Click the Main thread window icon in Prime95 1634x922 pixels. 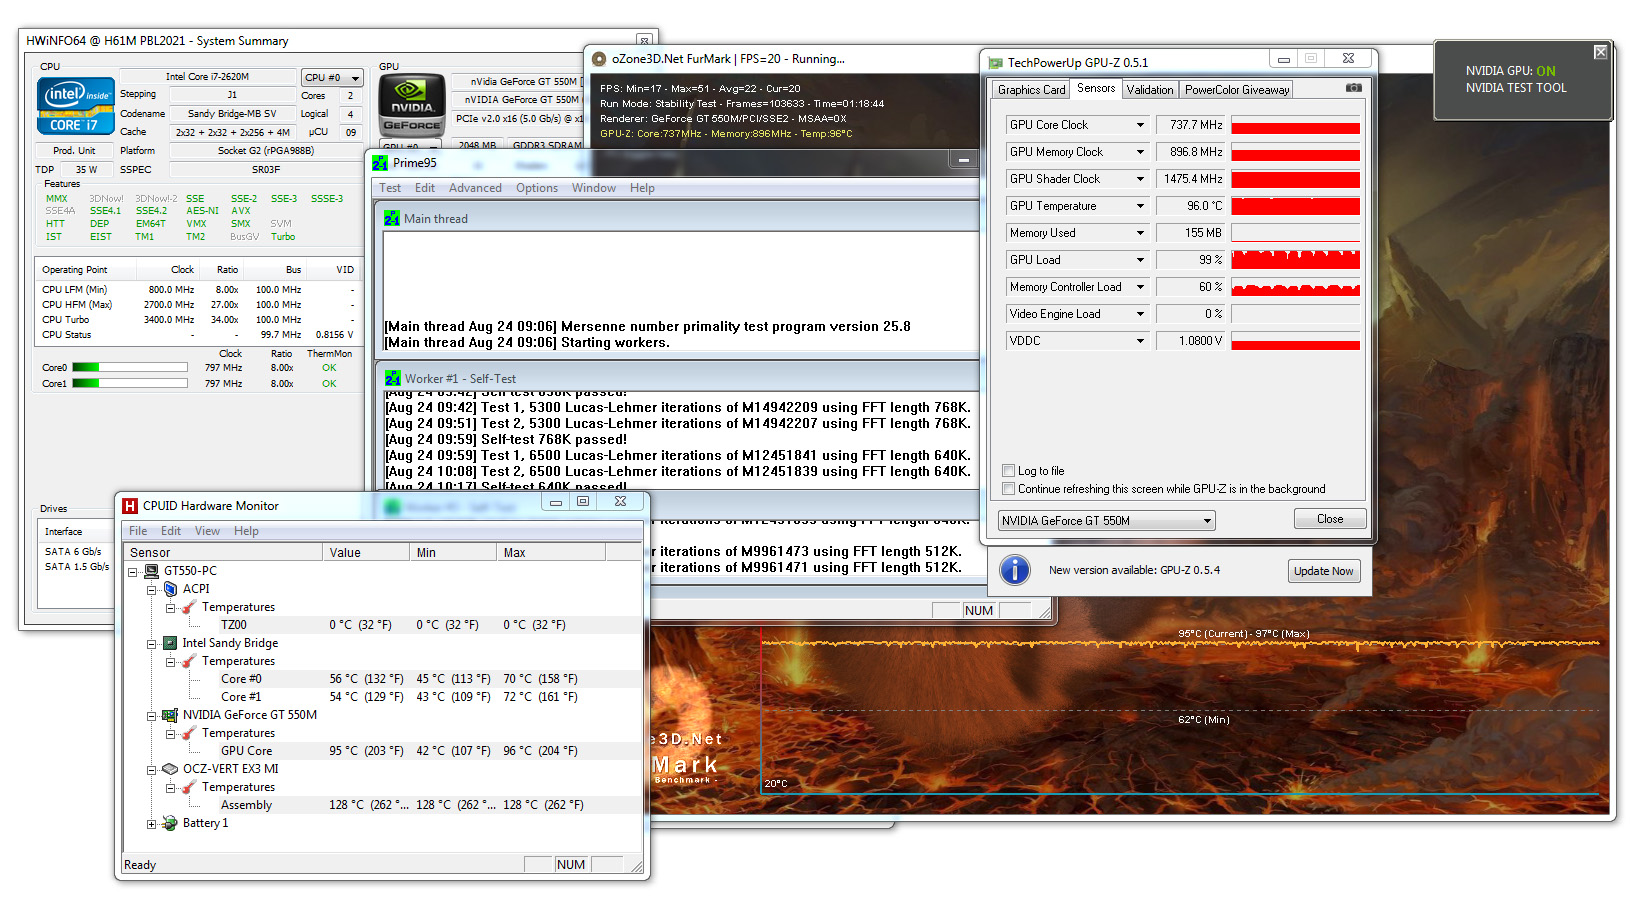pos(392,218)
